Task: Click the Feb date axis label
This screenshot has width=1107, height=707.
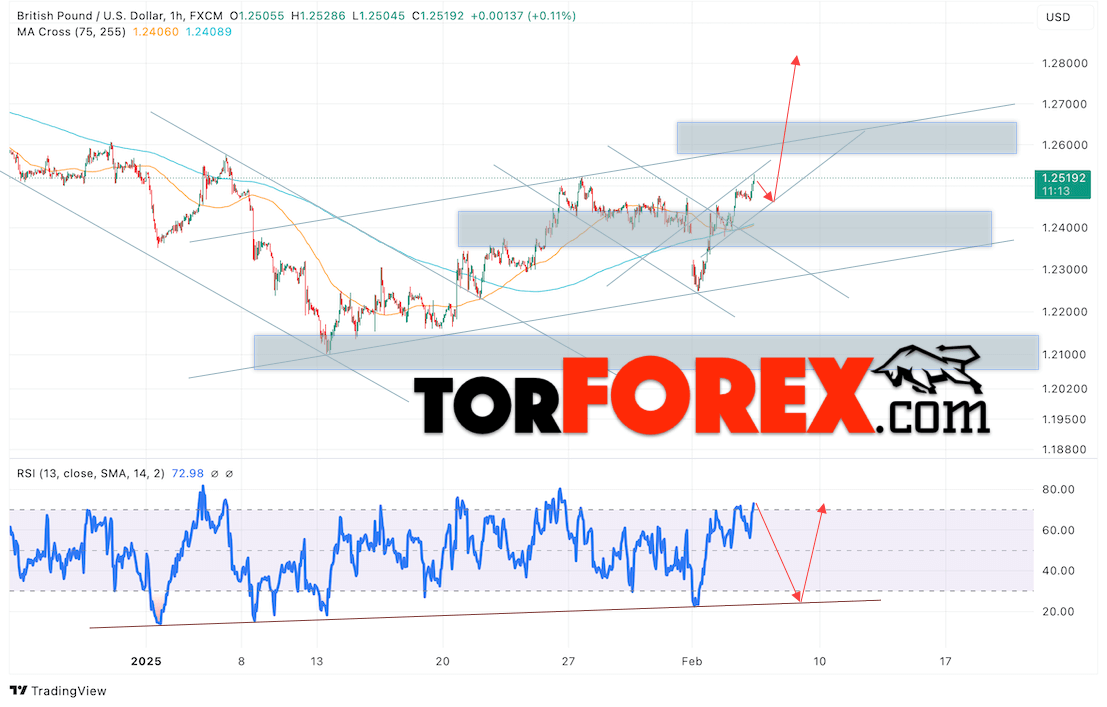Action: (692, 661)
